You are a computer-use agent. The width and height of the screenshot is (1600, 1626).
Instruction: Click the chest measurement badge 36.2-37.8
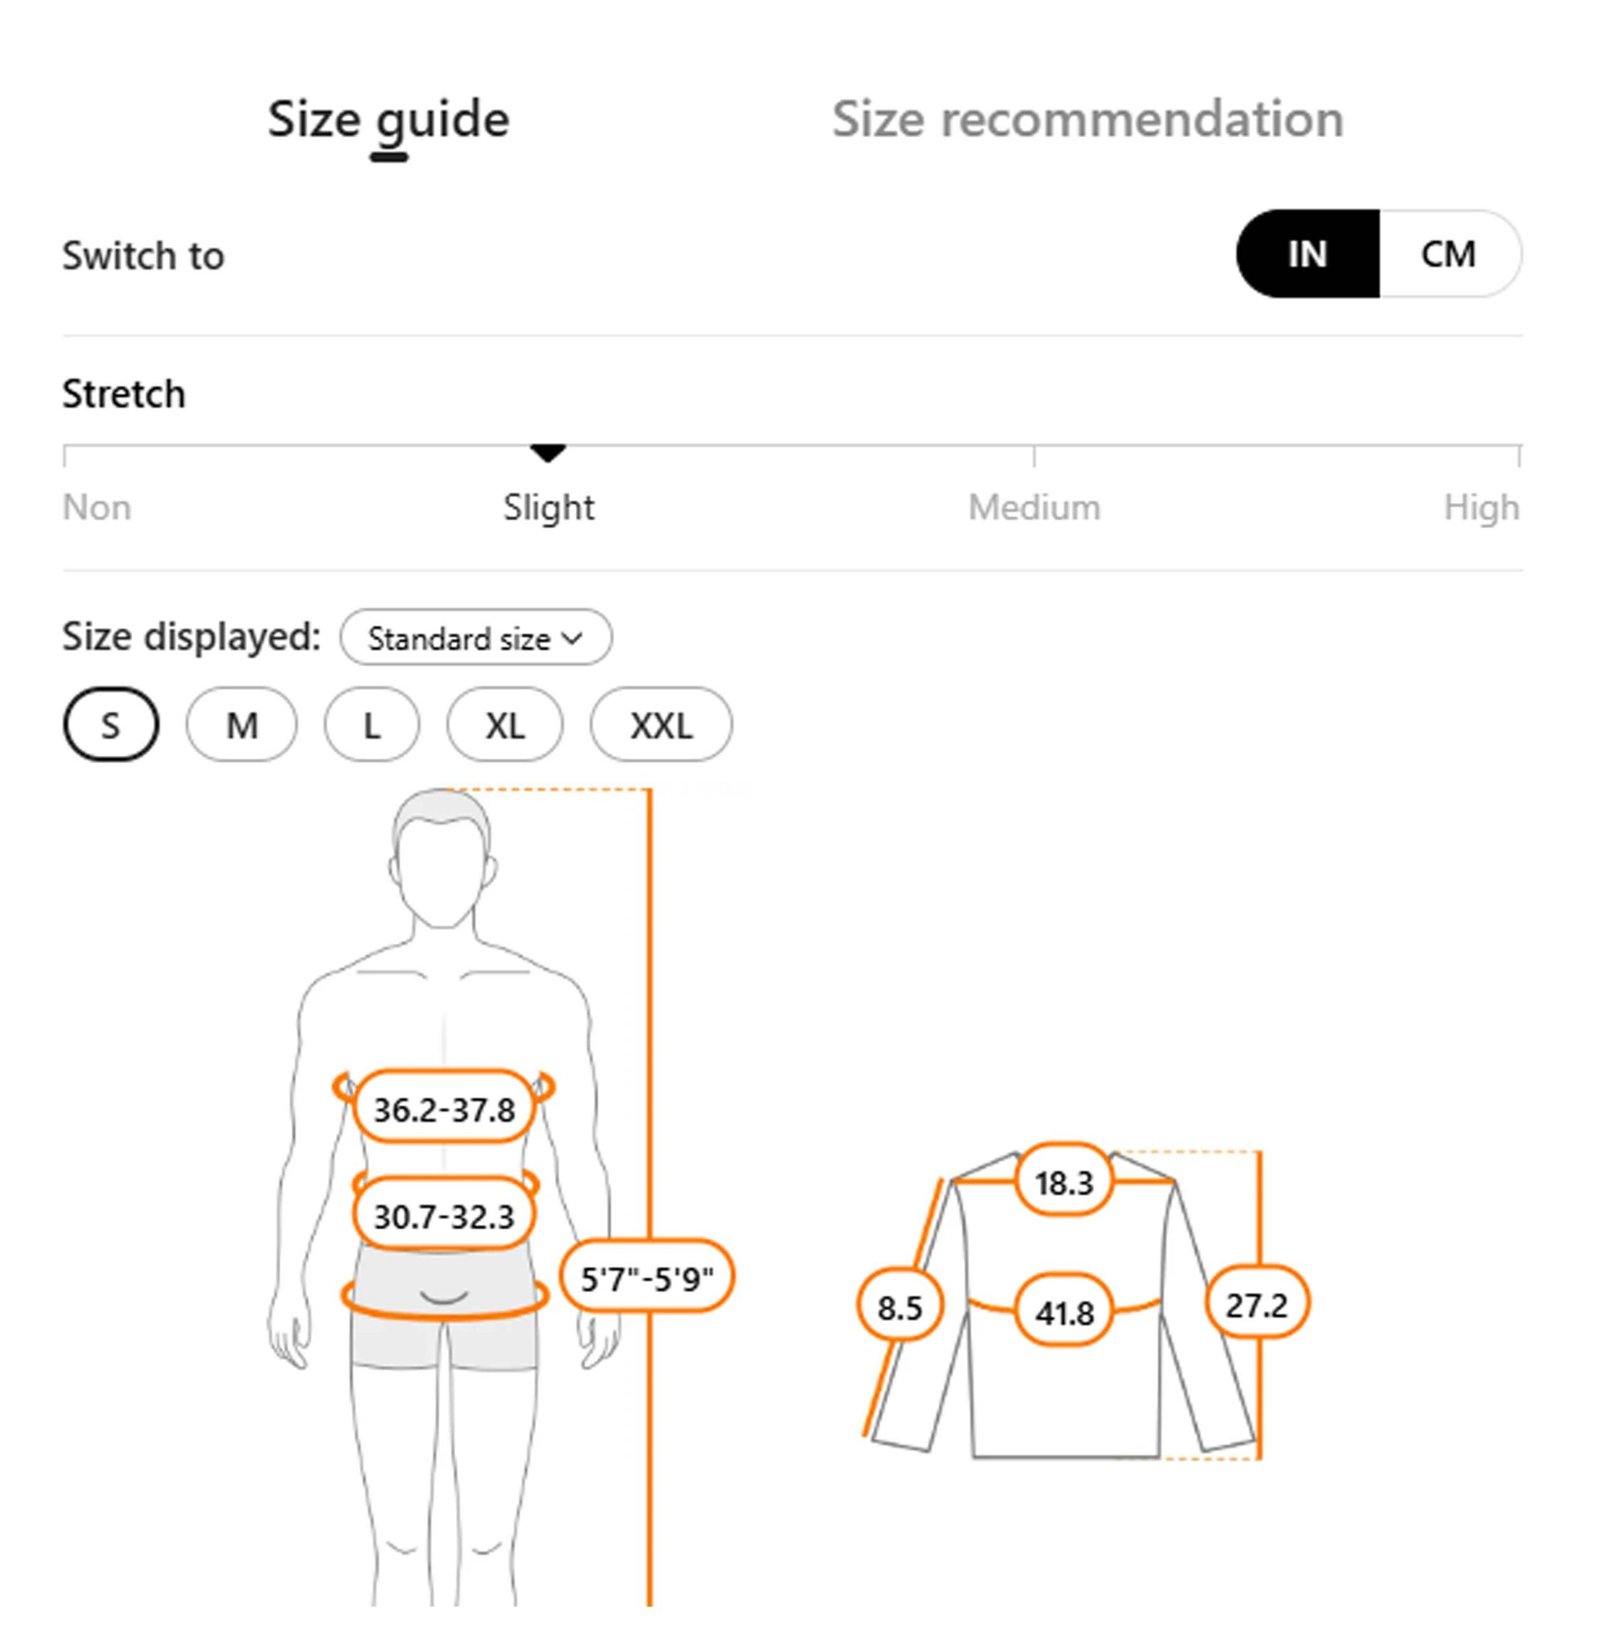coord(444,1109)
